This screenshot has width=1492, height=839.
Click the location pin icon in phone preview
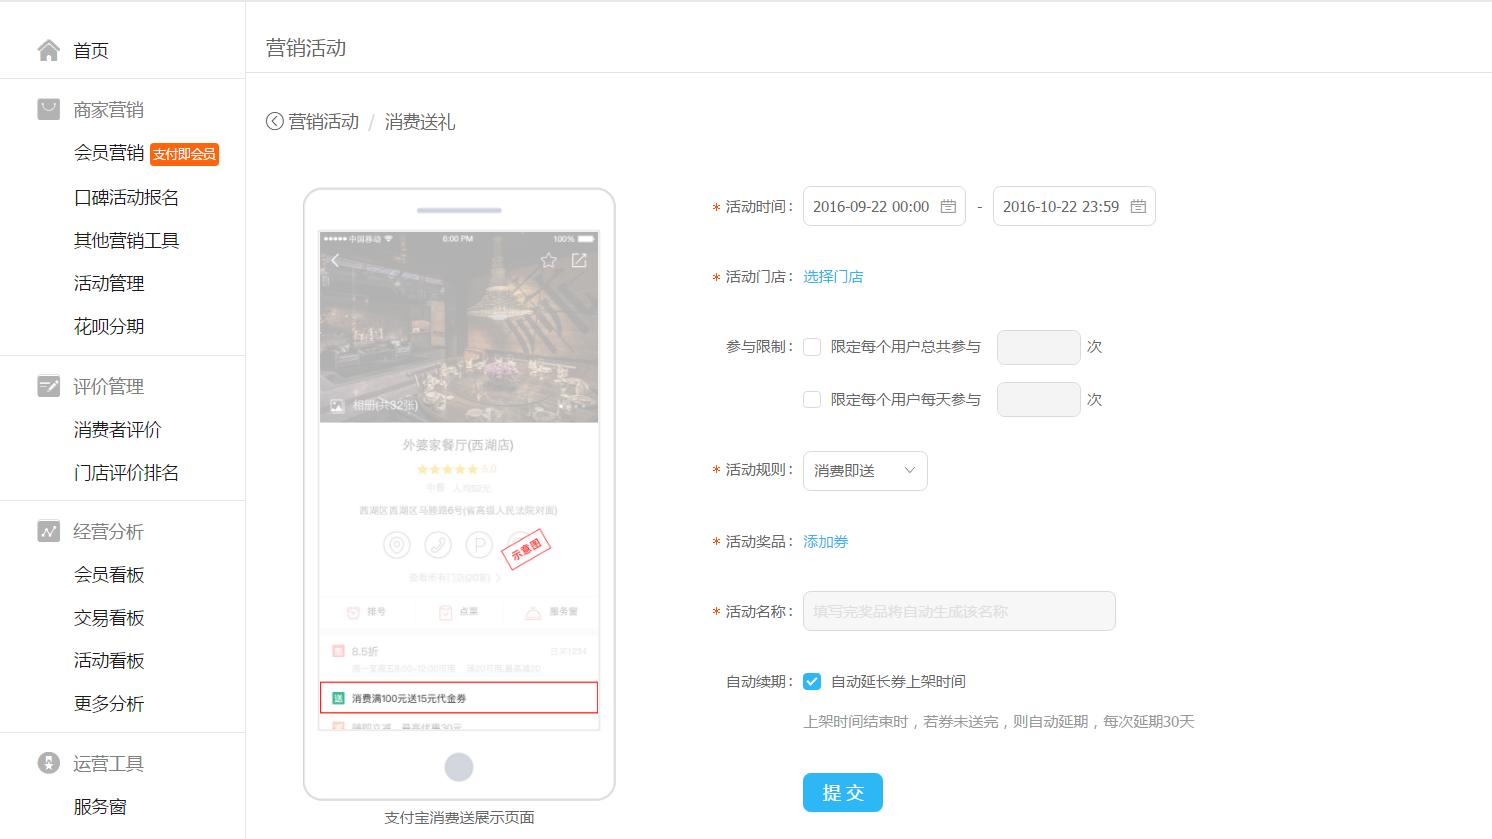tap(397, 545)
